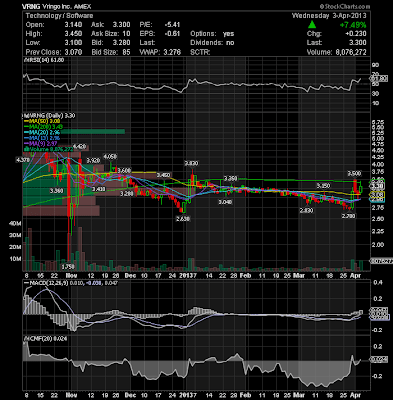Viewport: 393px width, 400px height.
Task: Click the blue MA(13) legend entry
Action: (41, 138)
